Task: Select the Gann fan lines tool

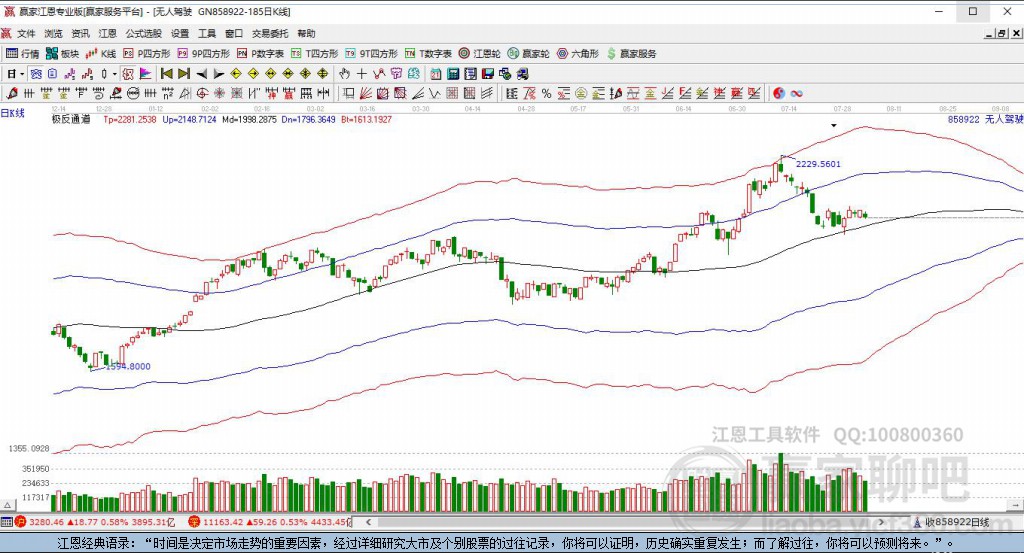Action: (x=366, y=93)
